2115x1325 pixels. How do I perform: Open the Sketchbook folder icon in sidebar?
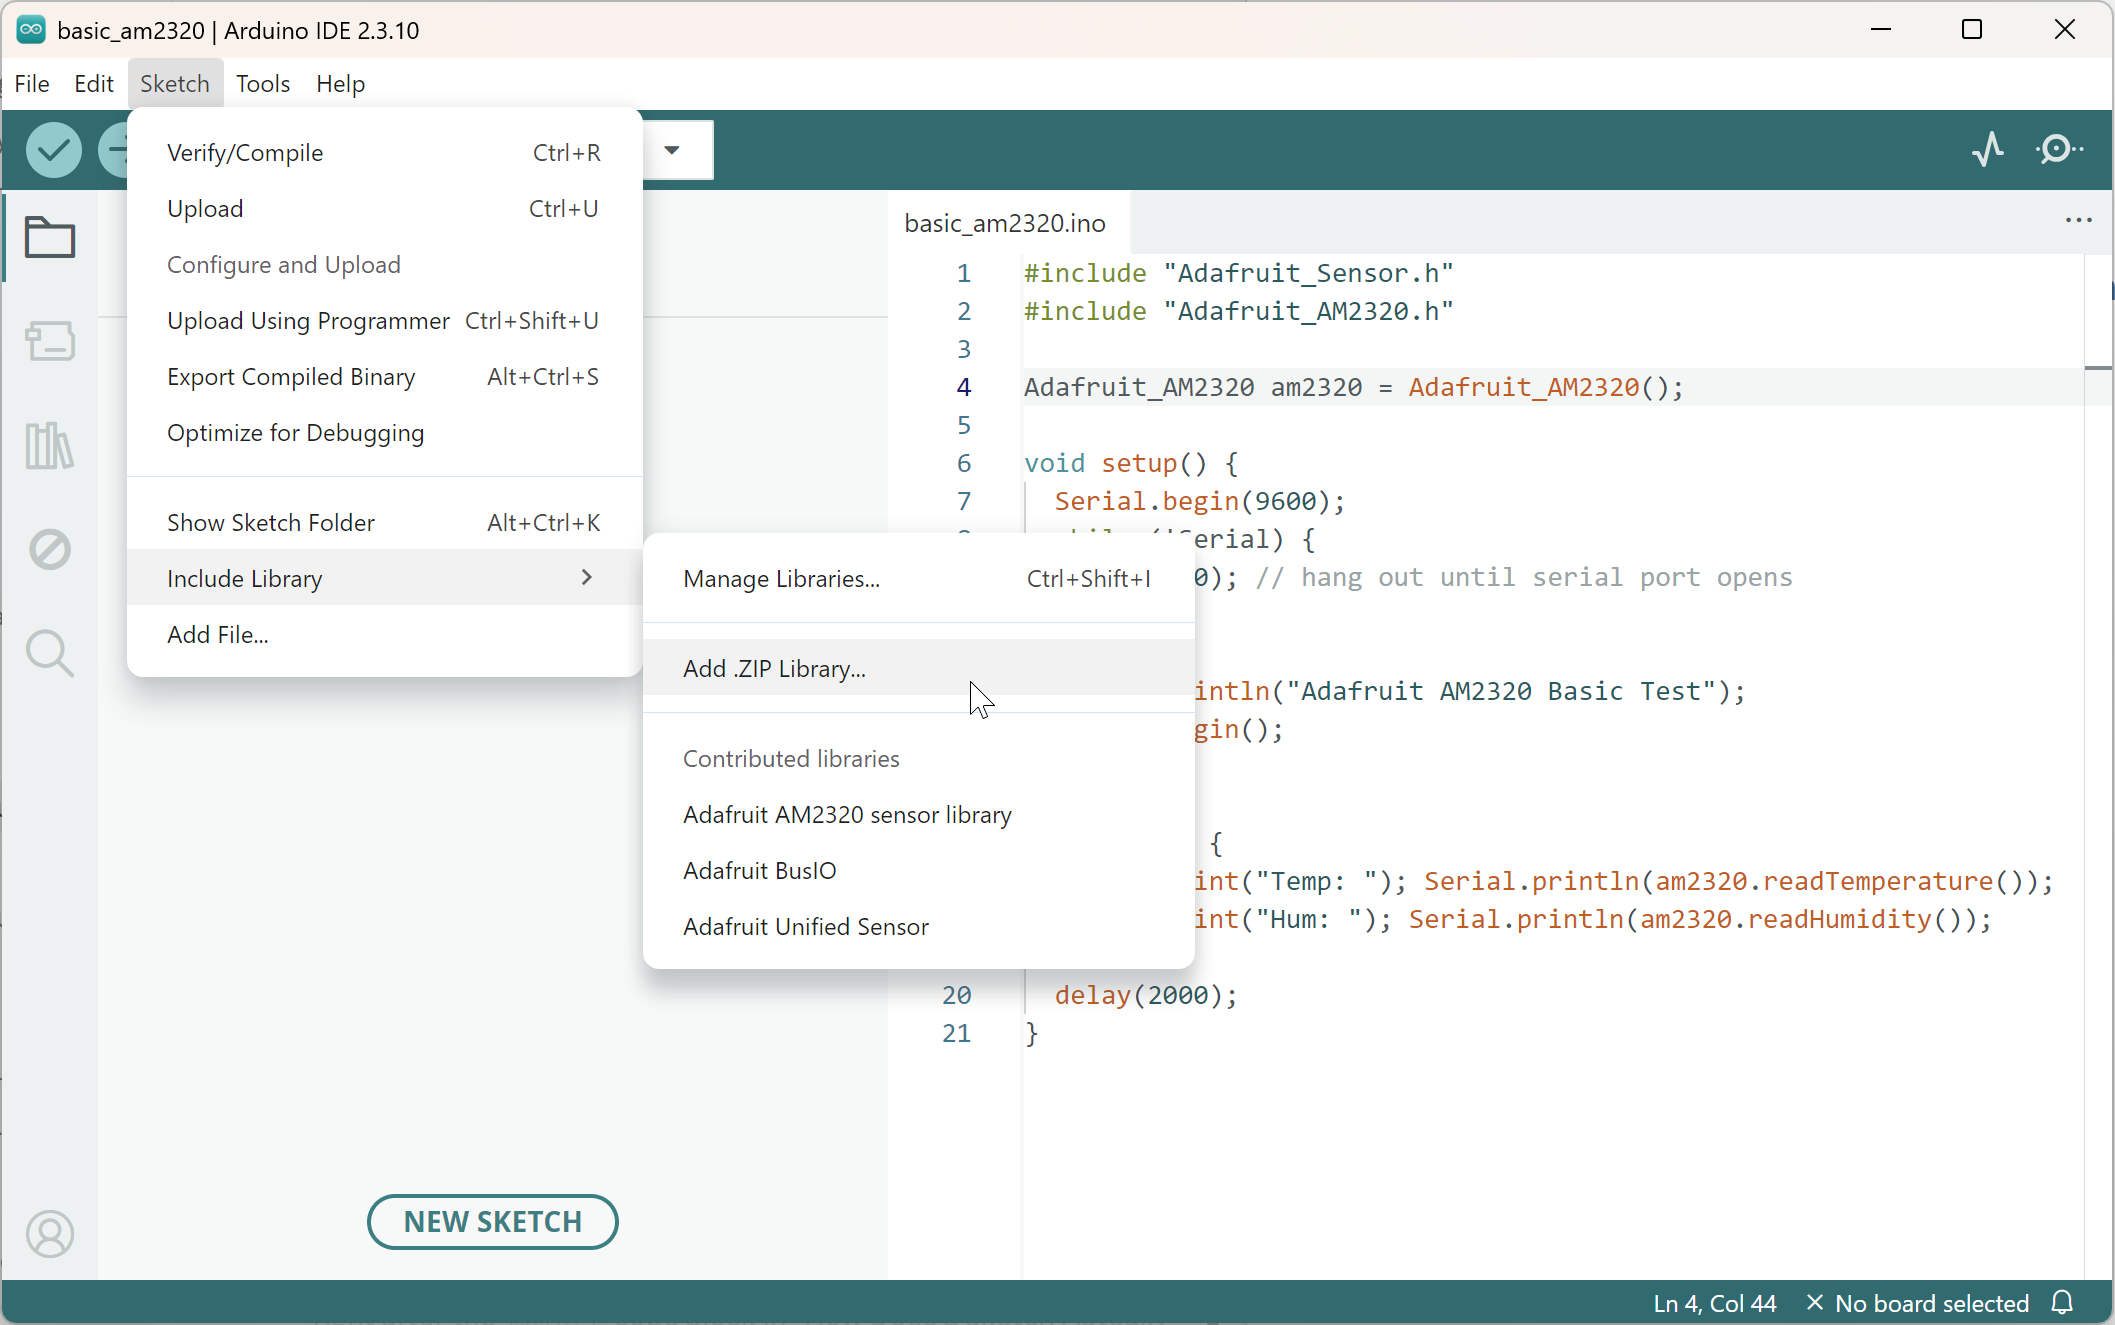(49, 238)
